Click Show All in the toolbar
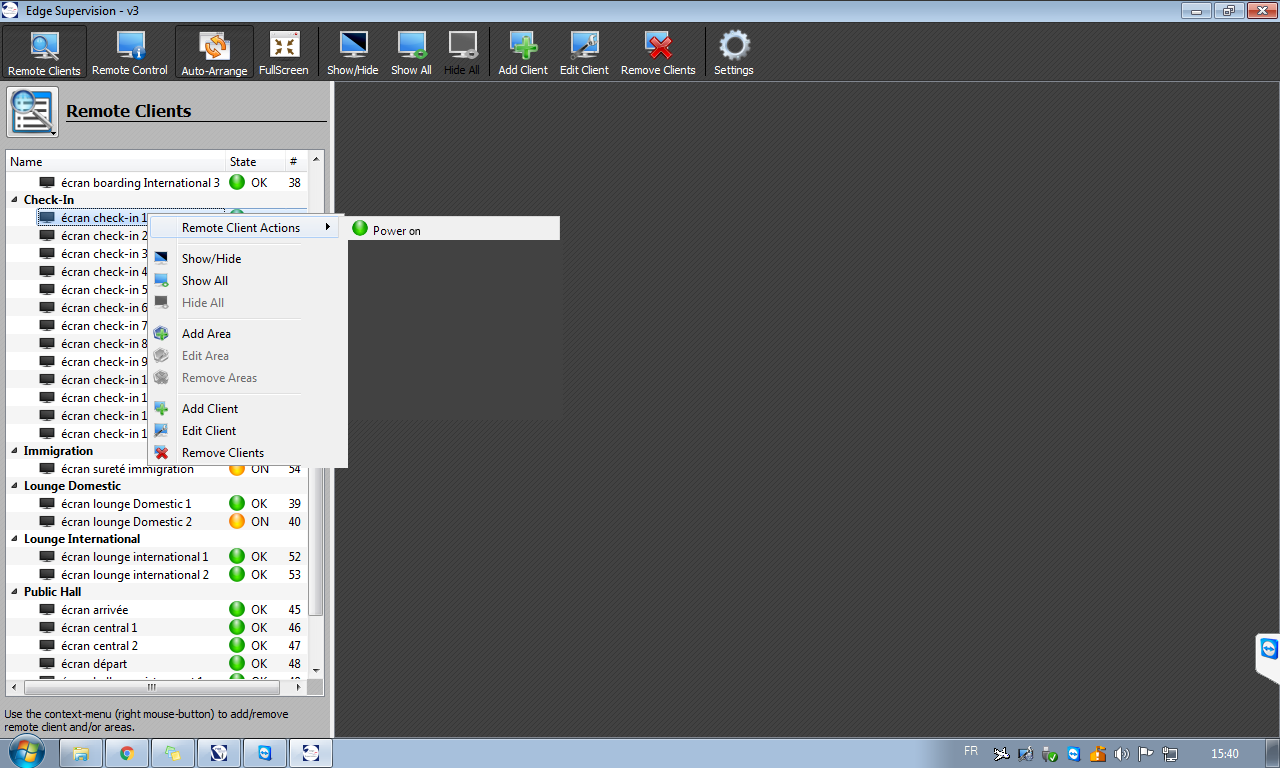Screen dimensions: 1280x768 coord(411,52)
